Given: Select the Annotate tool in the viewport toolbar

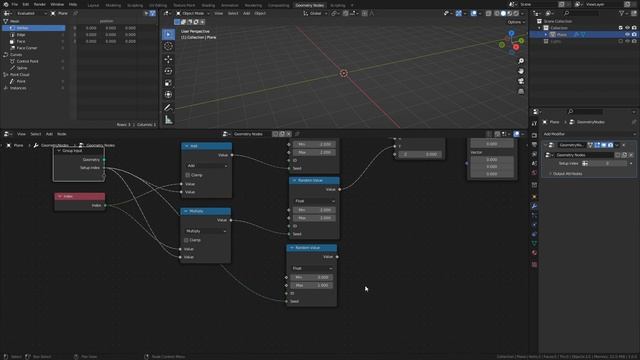Looking at the screenshot, I should [168, 108].
